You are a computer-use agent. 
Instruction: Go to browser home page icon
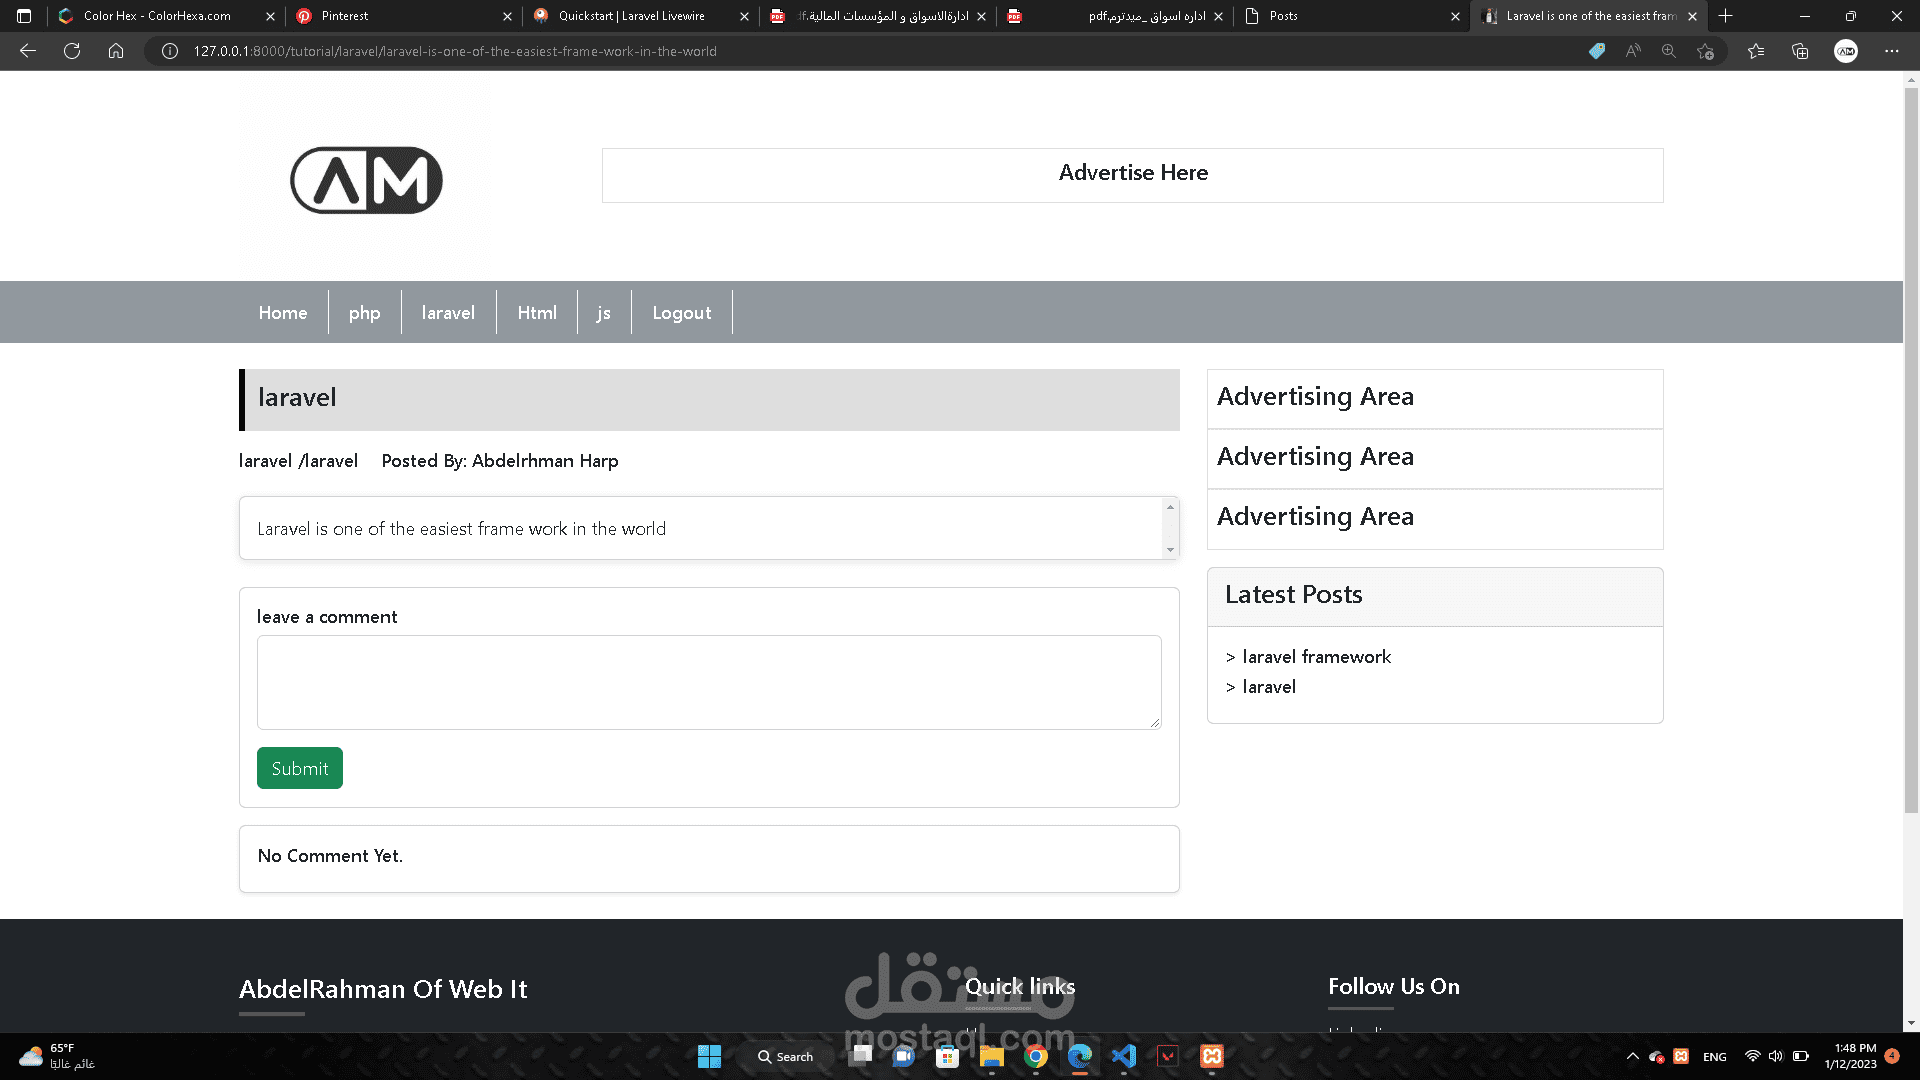click(116, 51)
